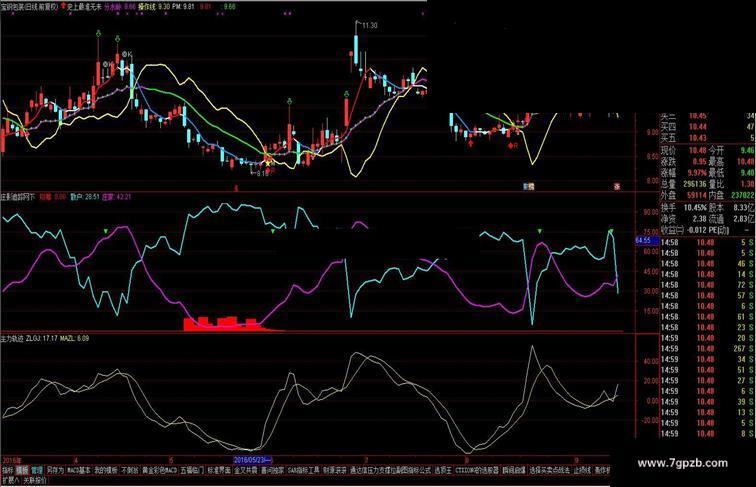Click the 买四 10.44 bid row

tap(707, 127)
